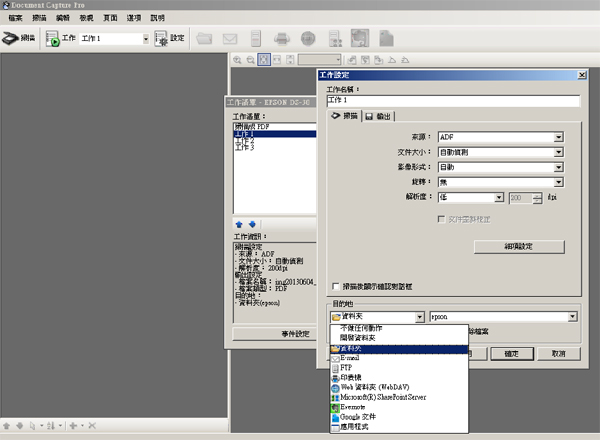
Task: Click the globe Web folder icon in toolbar
Action: 308,38
